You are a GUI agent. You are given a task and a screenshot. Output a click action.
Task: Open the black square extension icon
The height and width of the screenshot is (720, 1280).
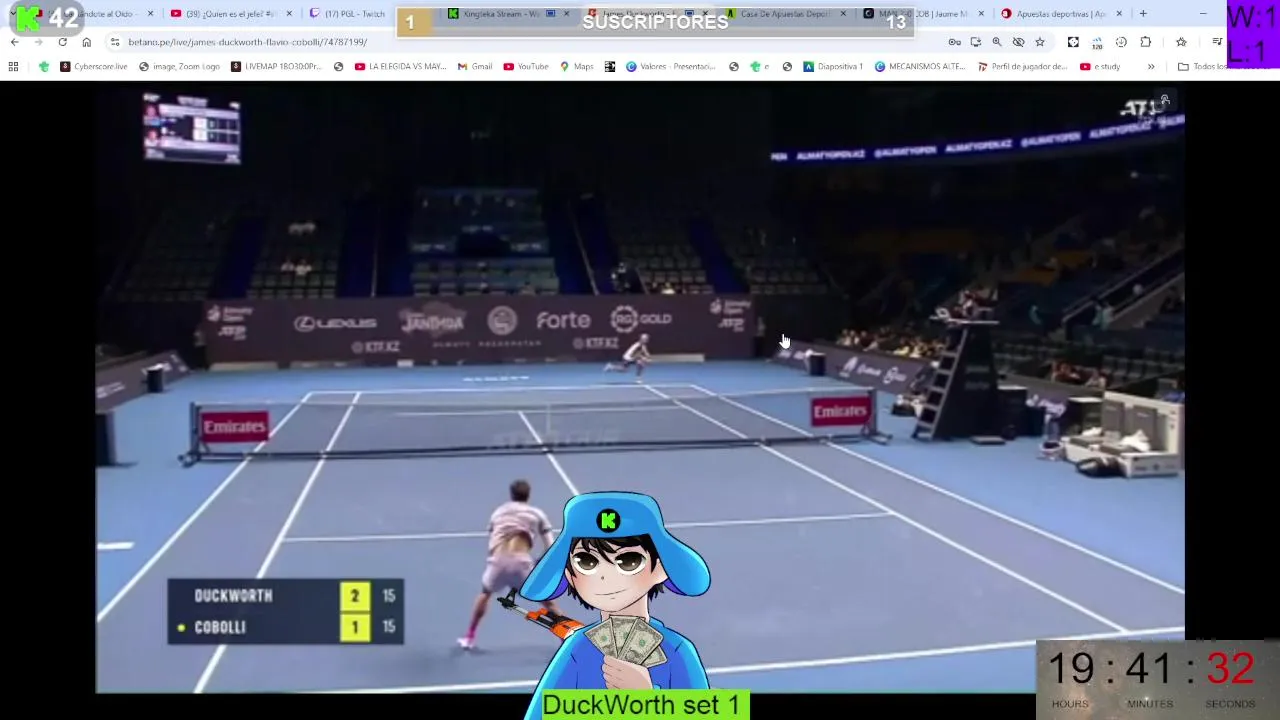click(1073, 42)
